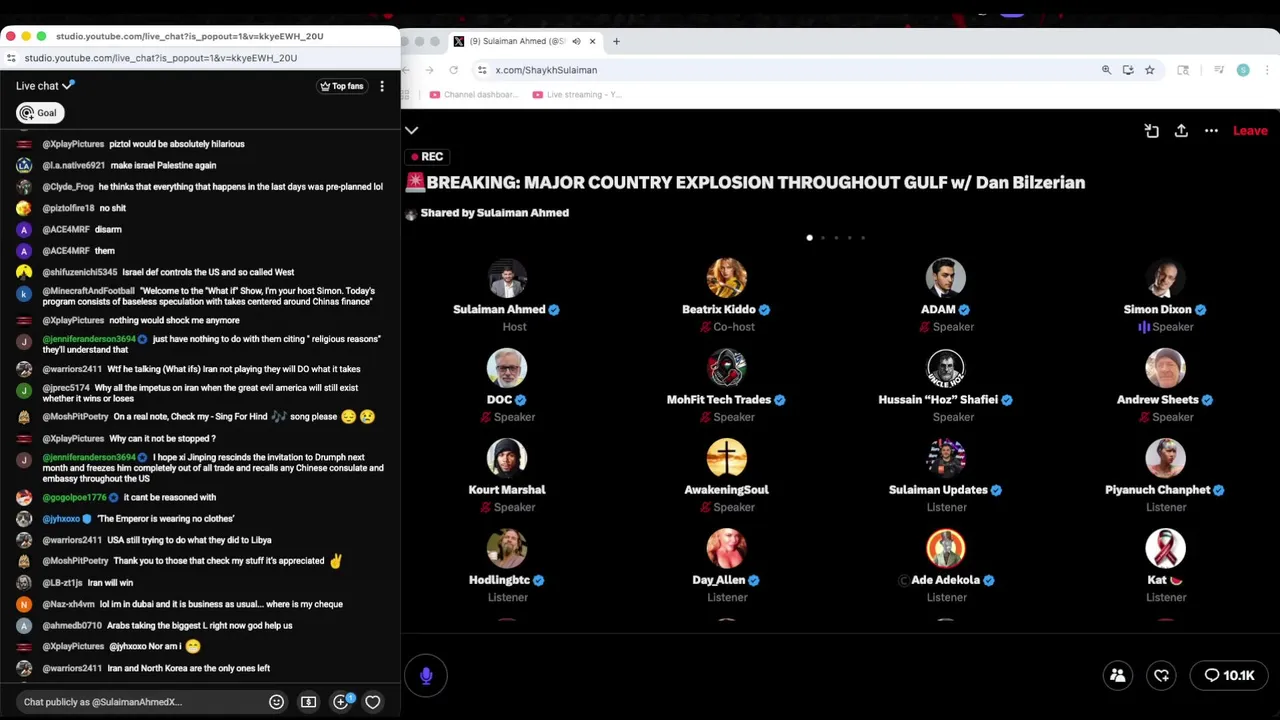The image size is (1280, 720).
Task: Open Beatrix Kiddo co-host profile
Action: click(727, 278)
